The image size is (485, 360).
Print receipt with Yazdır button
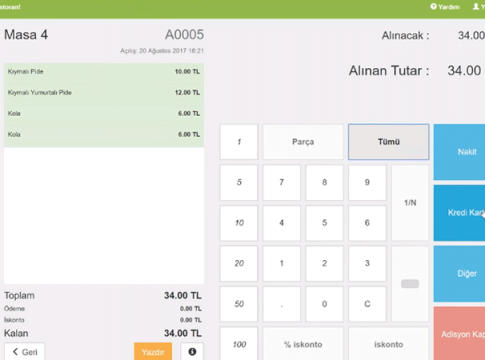153,352
